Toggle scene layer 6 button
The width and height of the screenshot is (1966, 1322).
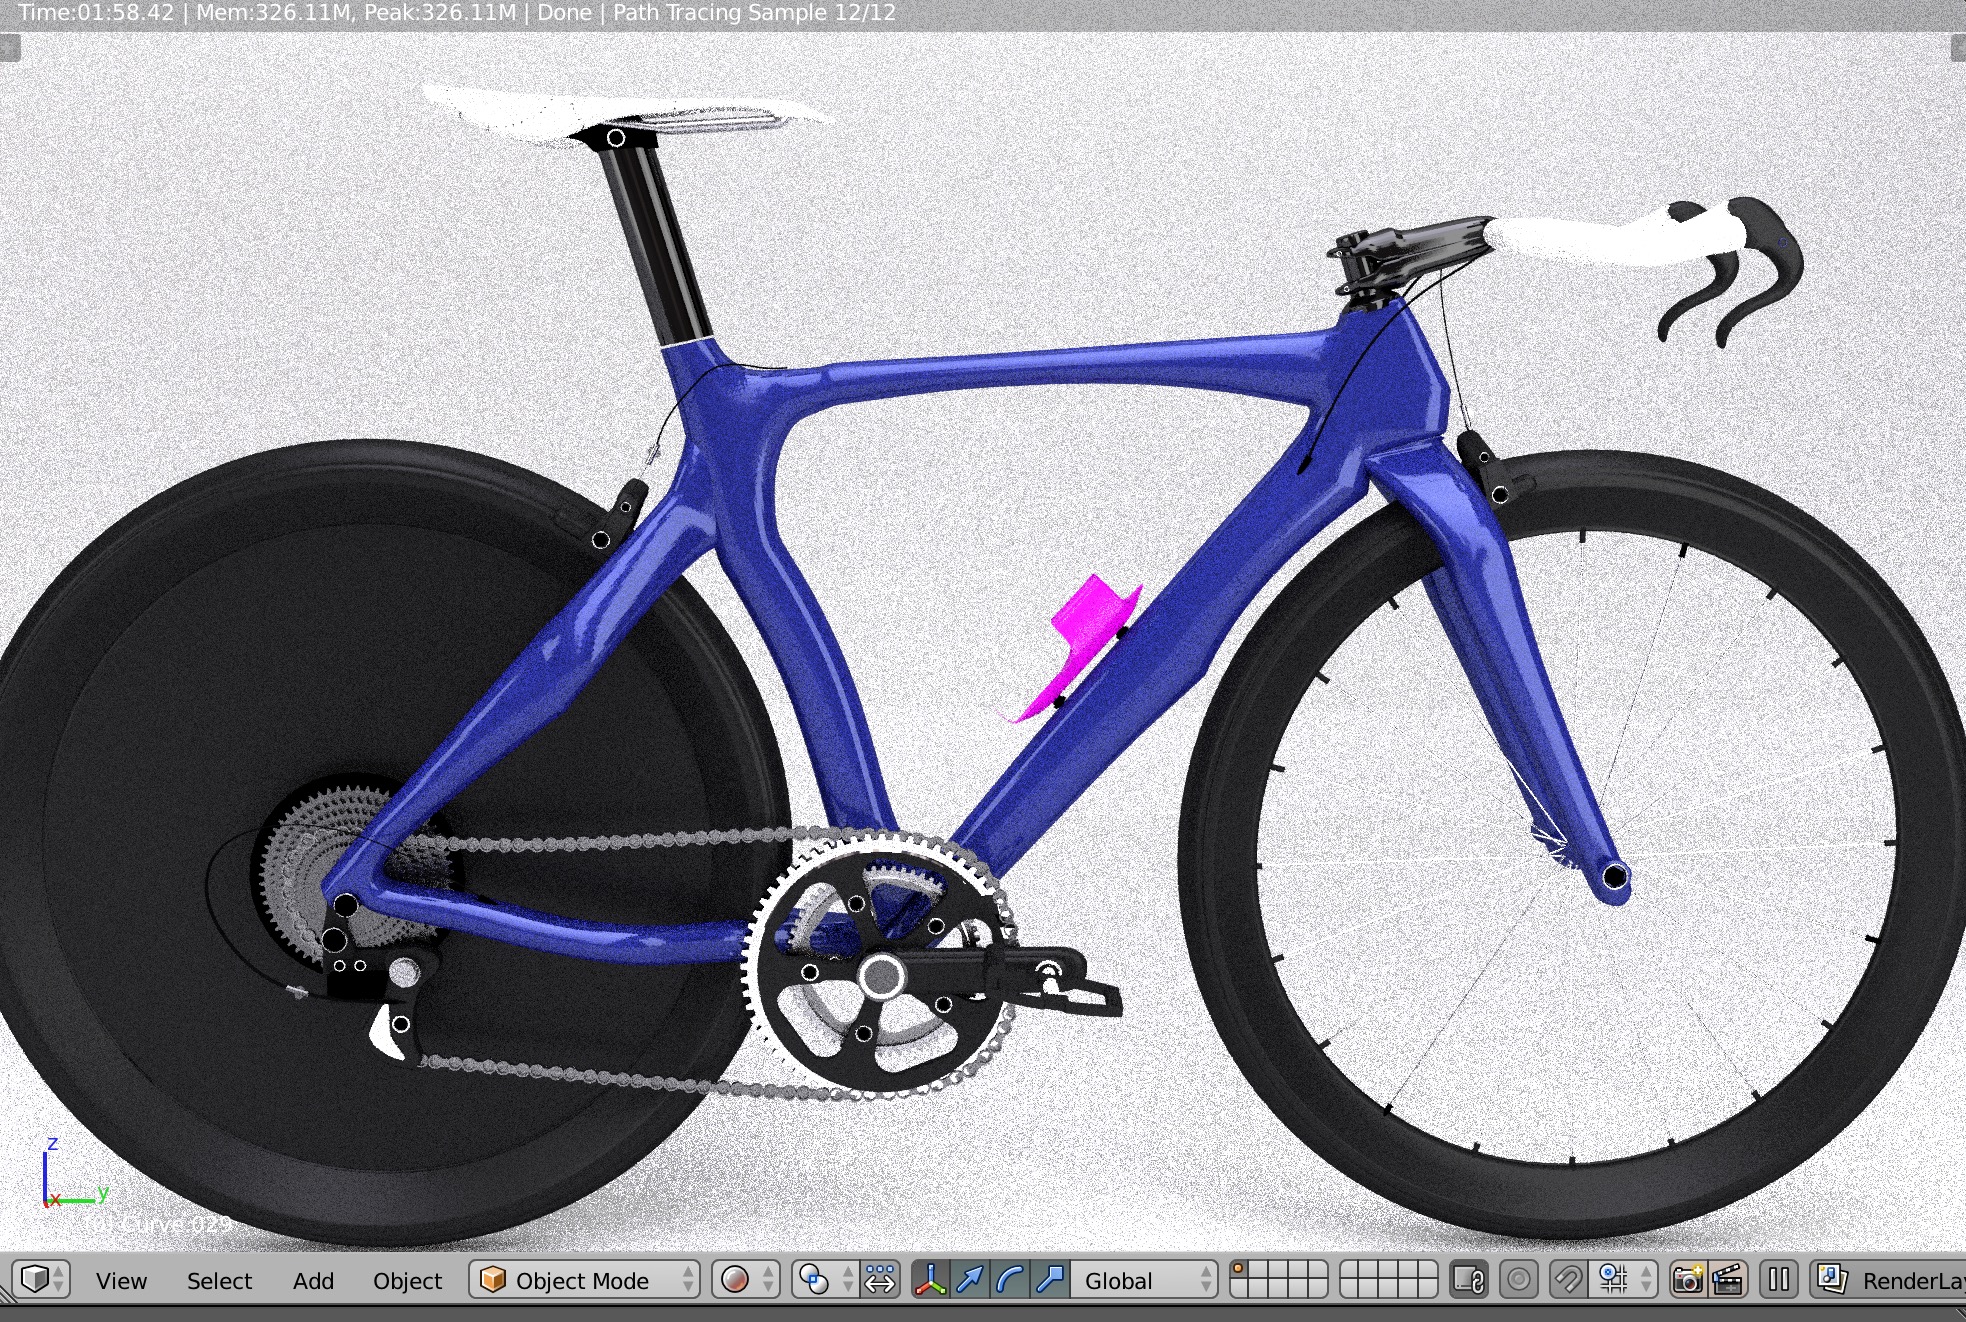[1350, 1270]
